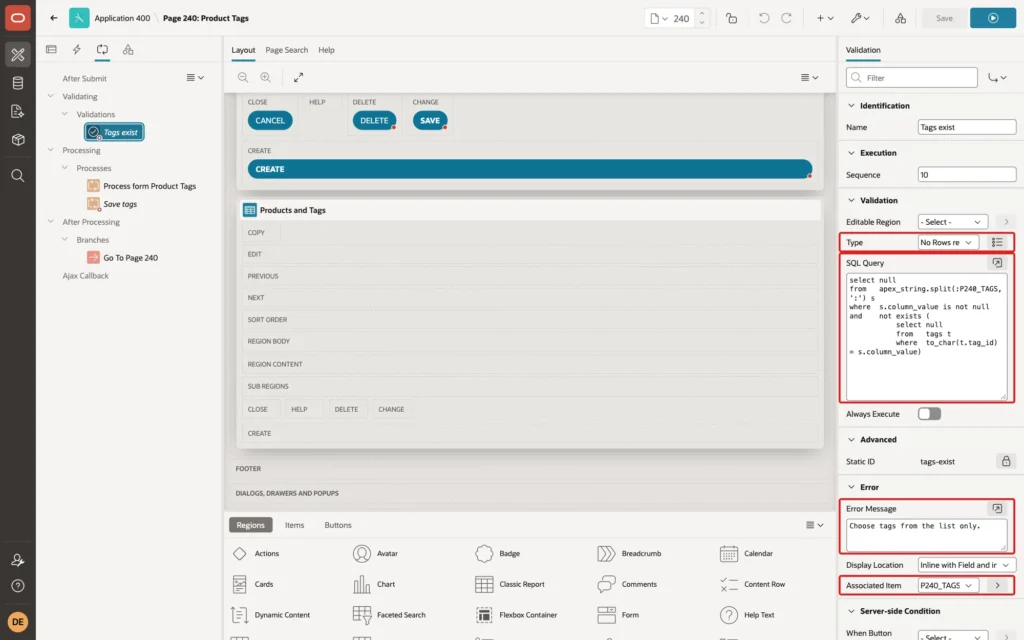Viewport: 1024px width, 640px height.
Task: Go to Associated Item using arrow button
Action: click(x=997, y=585)
